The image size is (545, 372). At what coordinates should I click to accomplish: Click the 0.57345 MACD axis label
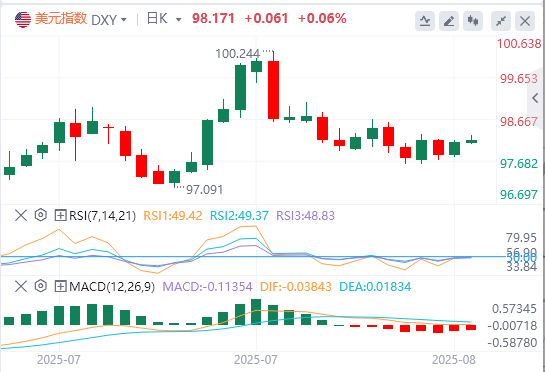pyautogui.click(x=514, y=309)
